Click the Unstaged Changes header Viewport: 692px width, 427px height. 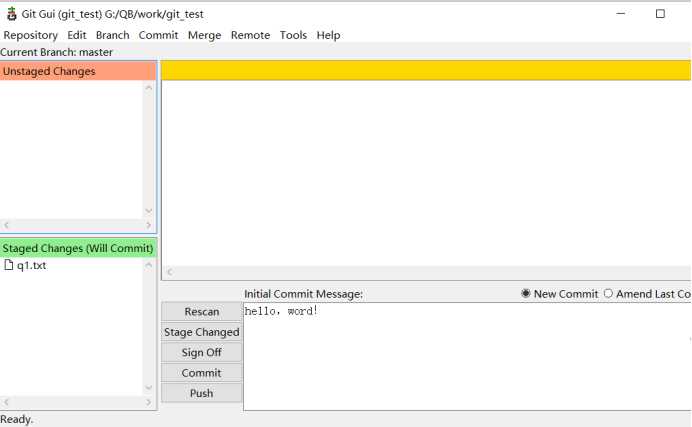click(x=78, y=71)
